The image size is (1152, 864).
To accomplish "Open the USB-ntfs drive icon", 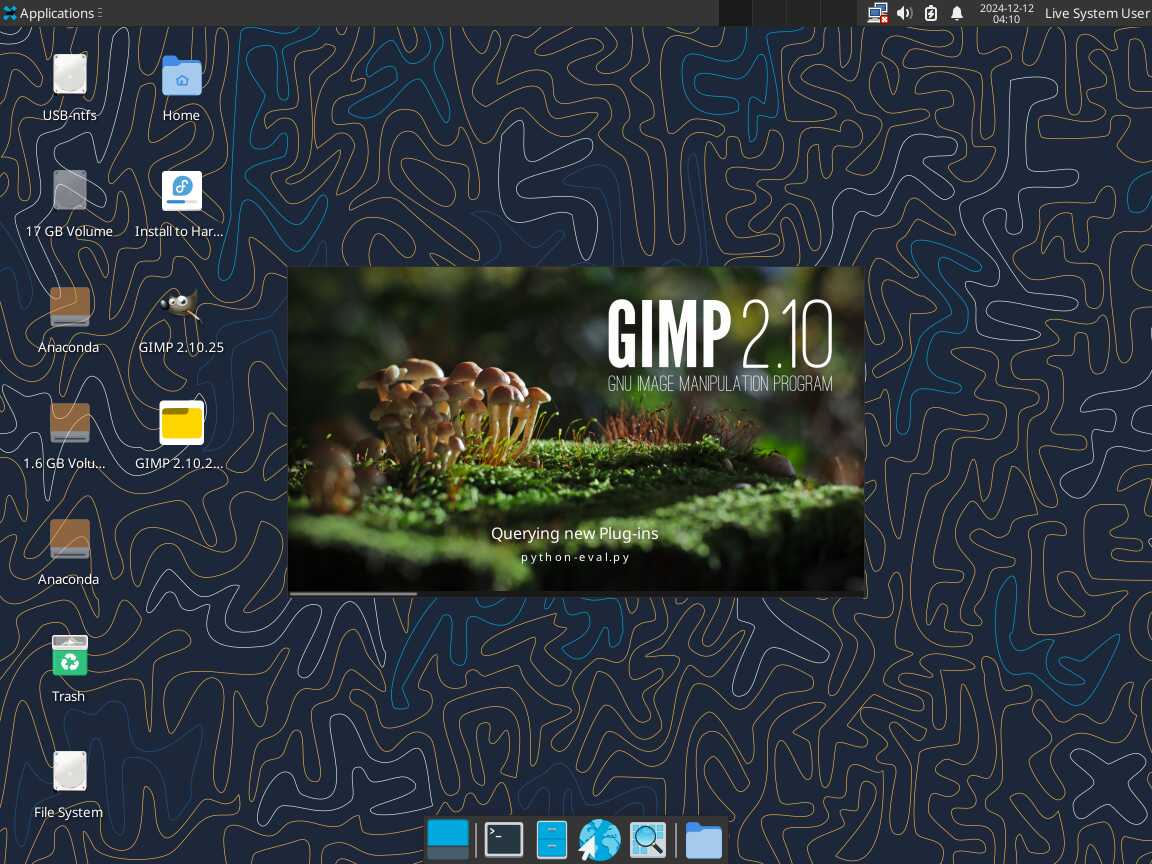I will coord(70,74).
